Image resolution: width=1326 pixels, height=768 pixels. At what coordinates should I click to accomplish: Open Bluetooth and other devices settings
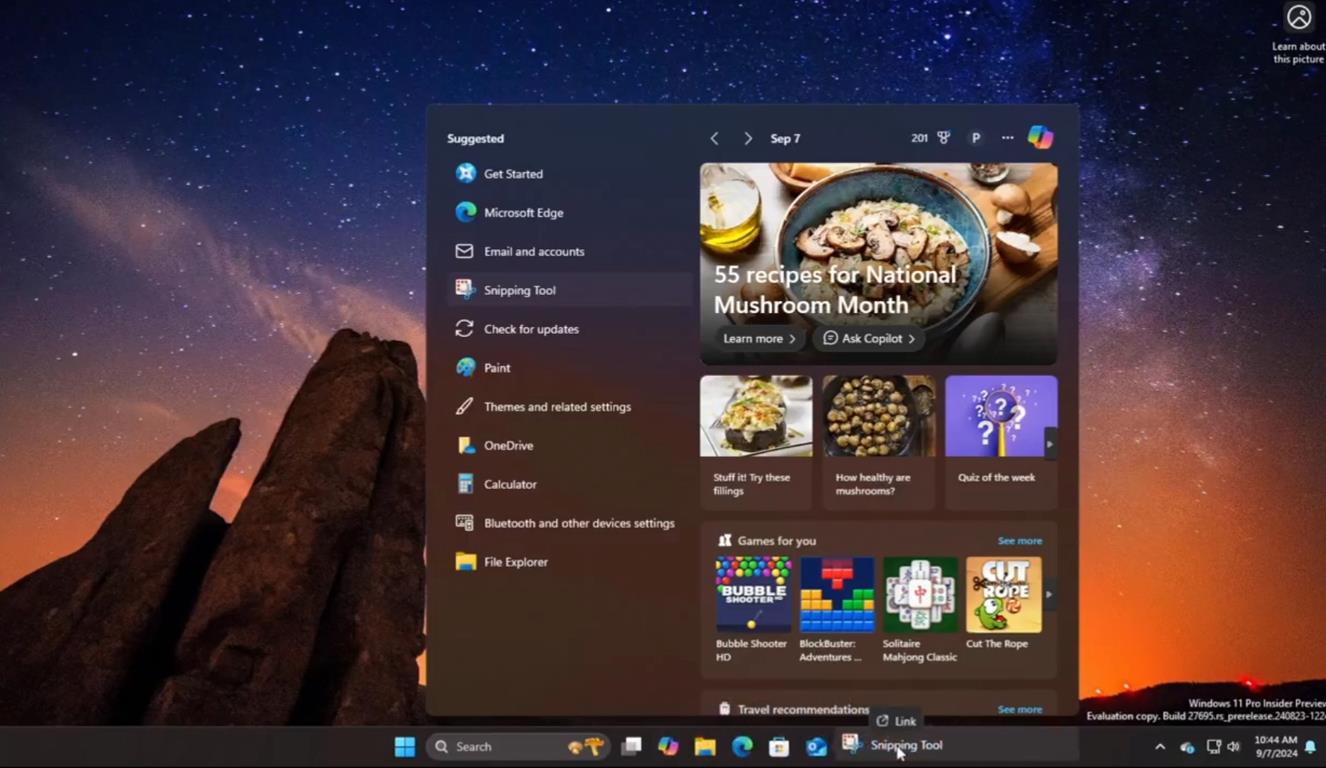(568, 523)
